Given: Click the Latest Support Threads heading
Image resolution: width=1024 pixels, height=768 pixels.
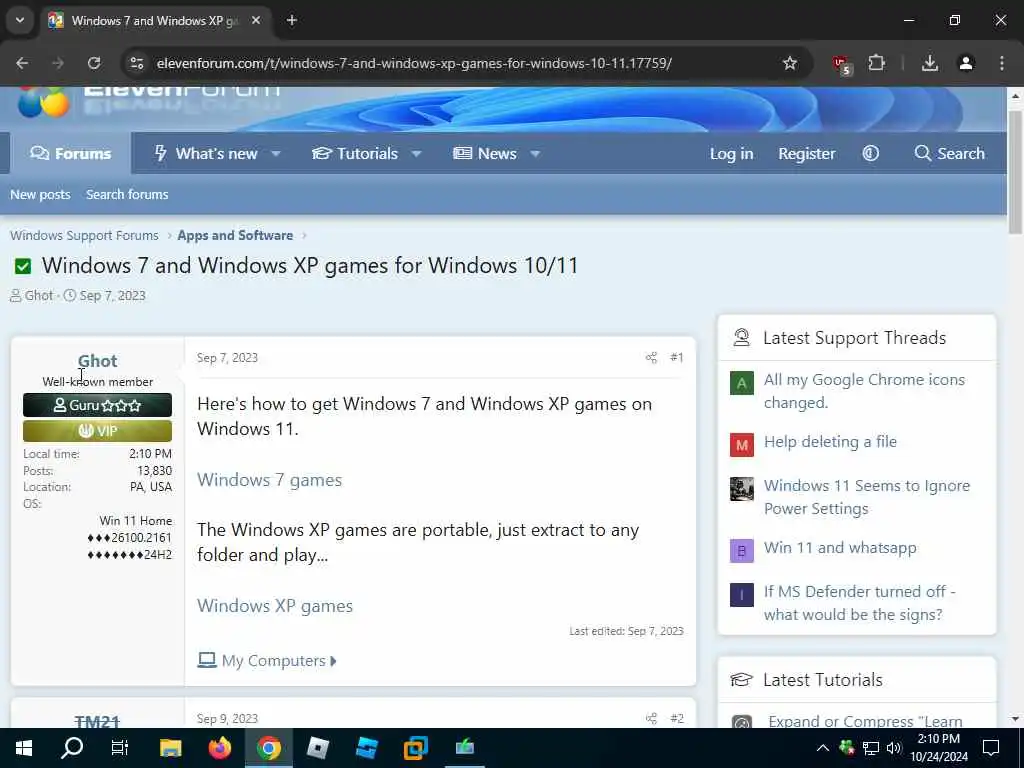Looking at the screenshot, I should point(854,338).
